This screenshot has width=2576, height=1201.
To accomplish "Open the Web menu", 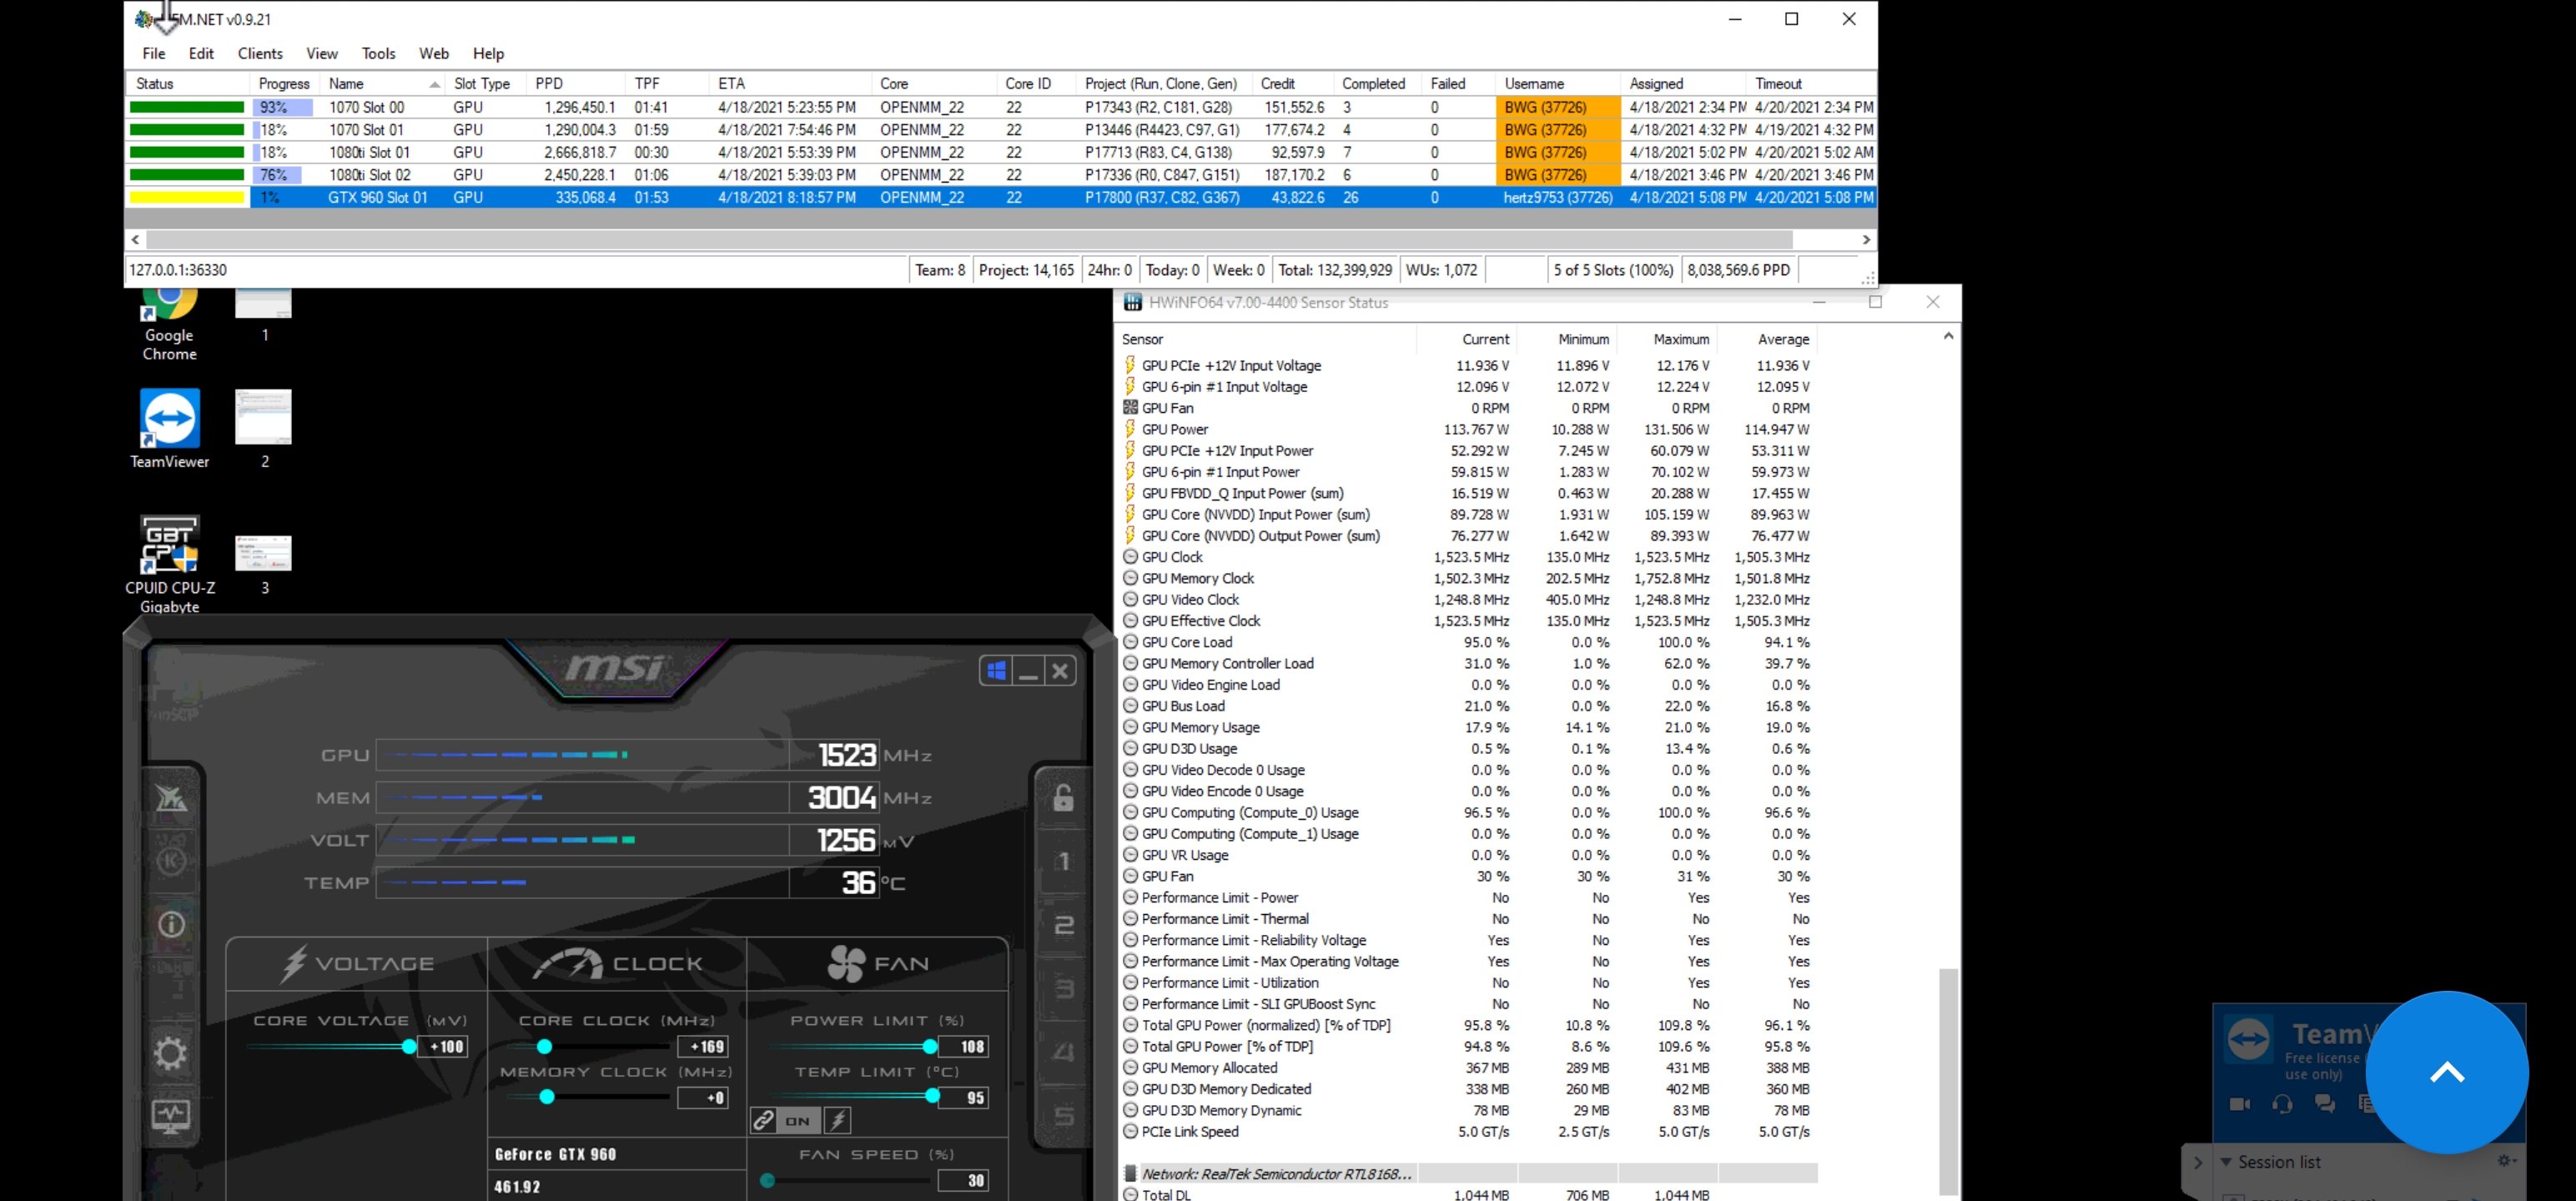I will (x=434, y=53).
